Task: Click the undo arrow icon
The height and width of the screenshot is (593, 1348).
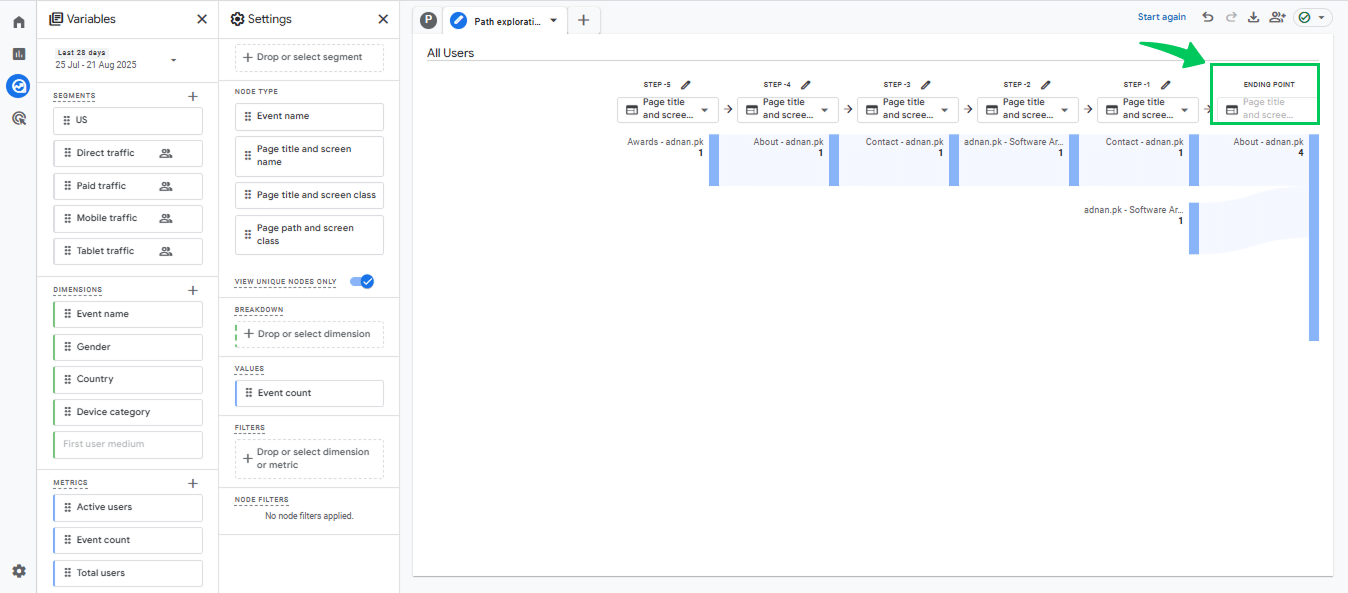Action: 1208,17
